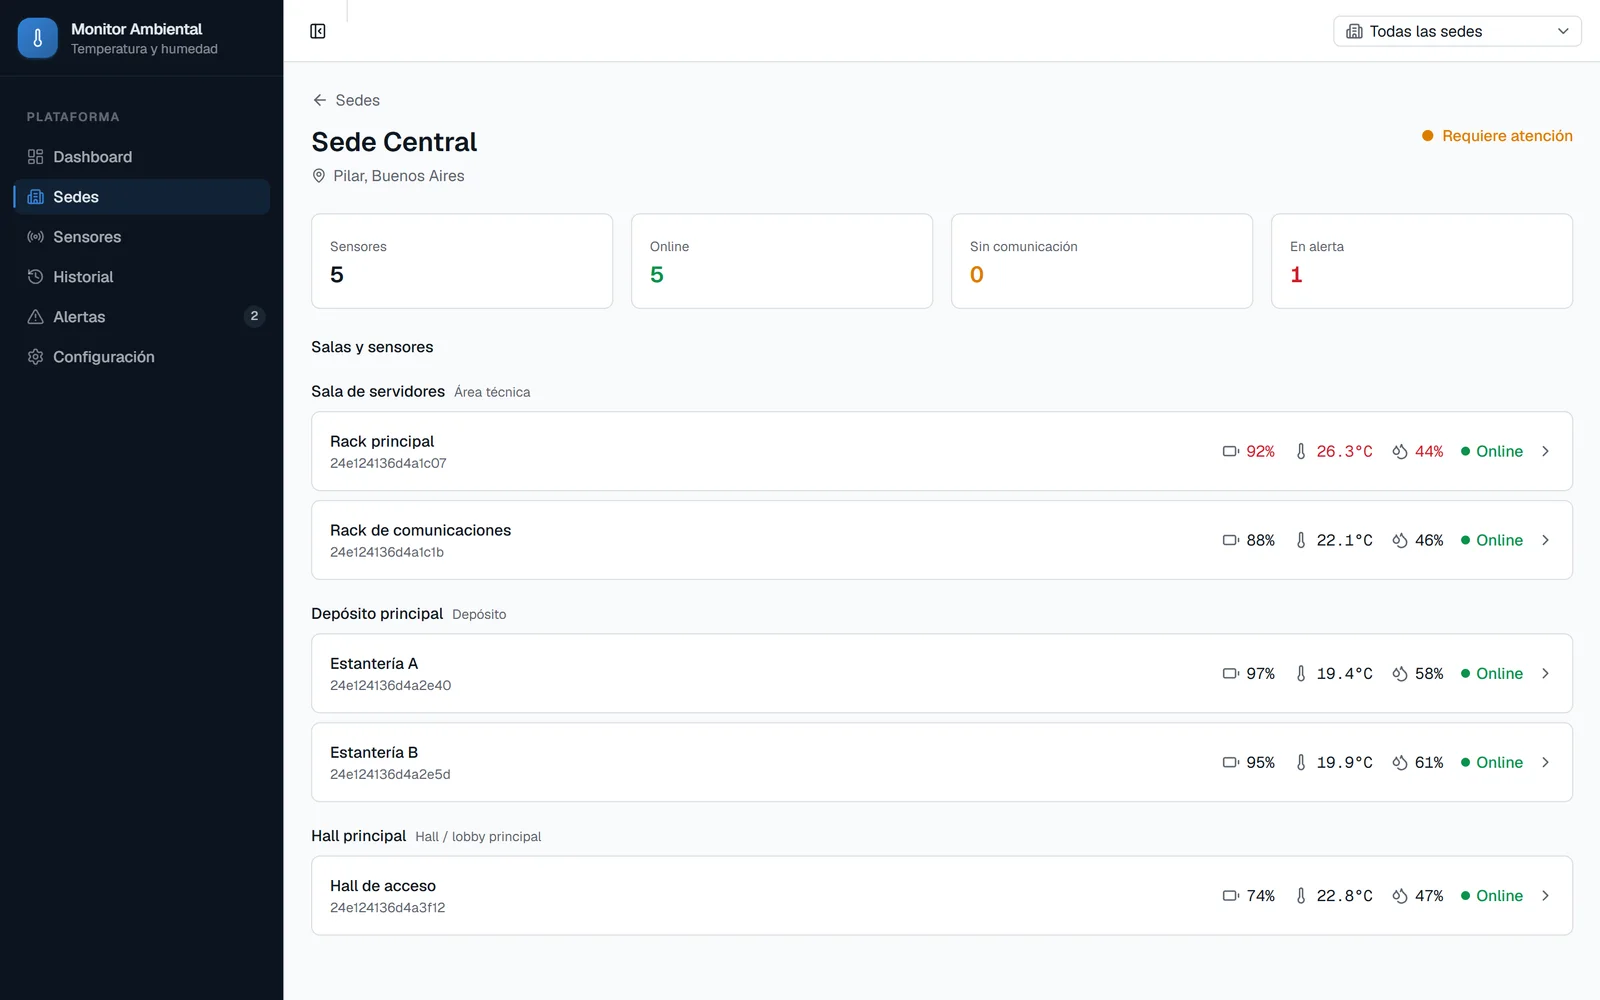Open Rack principal details via its chevron
1600x1000 pixels.
point(1545,451)
